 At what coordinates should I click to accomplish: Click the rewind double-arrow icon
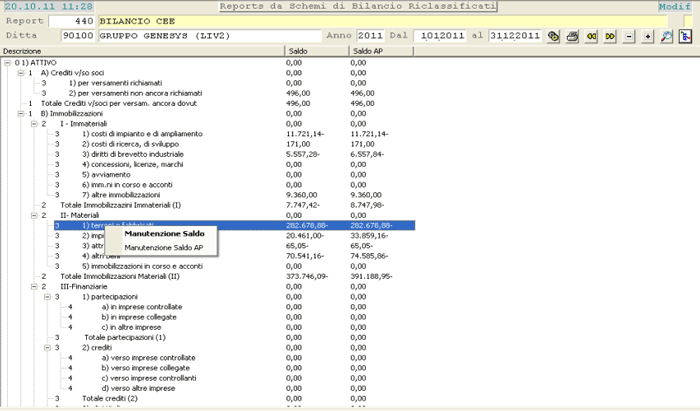tap(591, 36)
